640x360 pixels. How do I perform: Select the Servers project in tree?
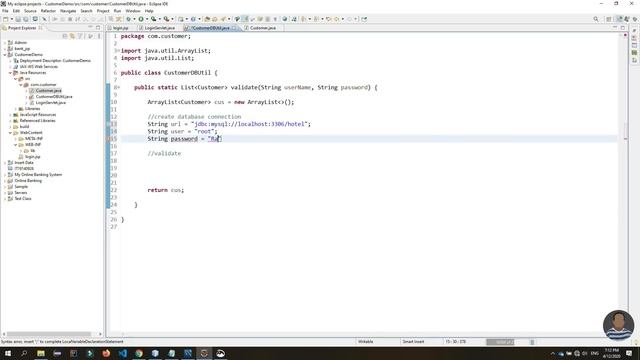21,193
